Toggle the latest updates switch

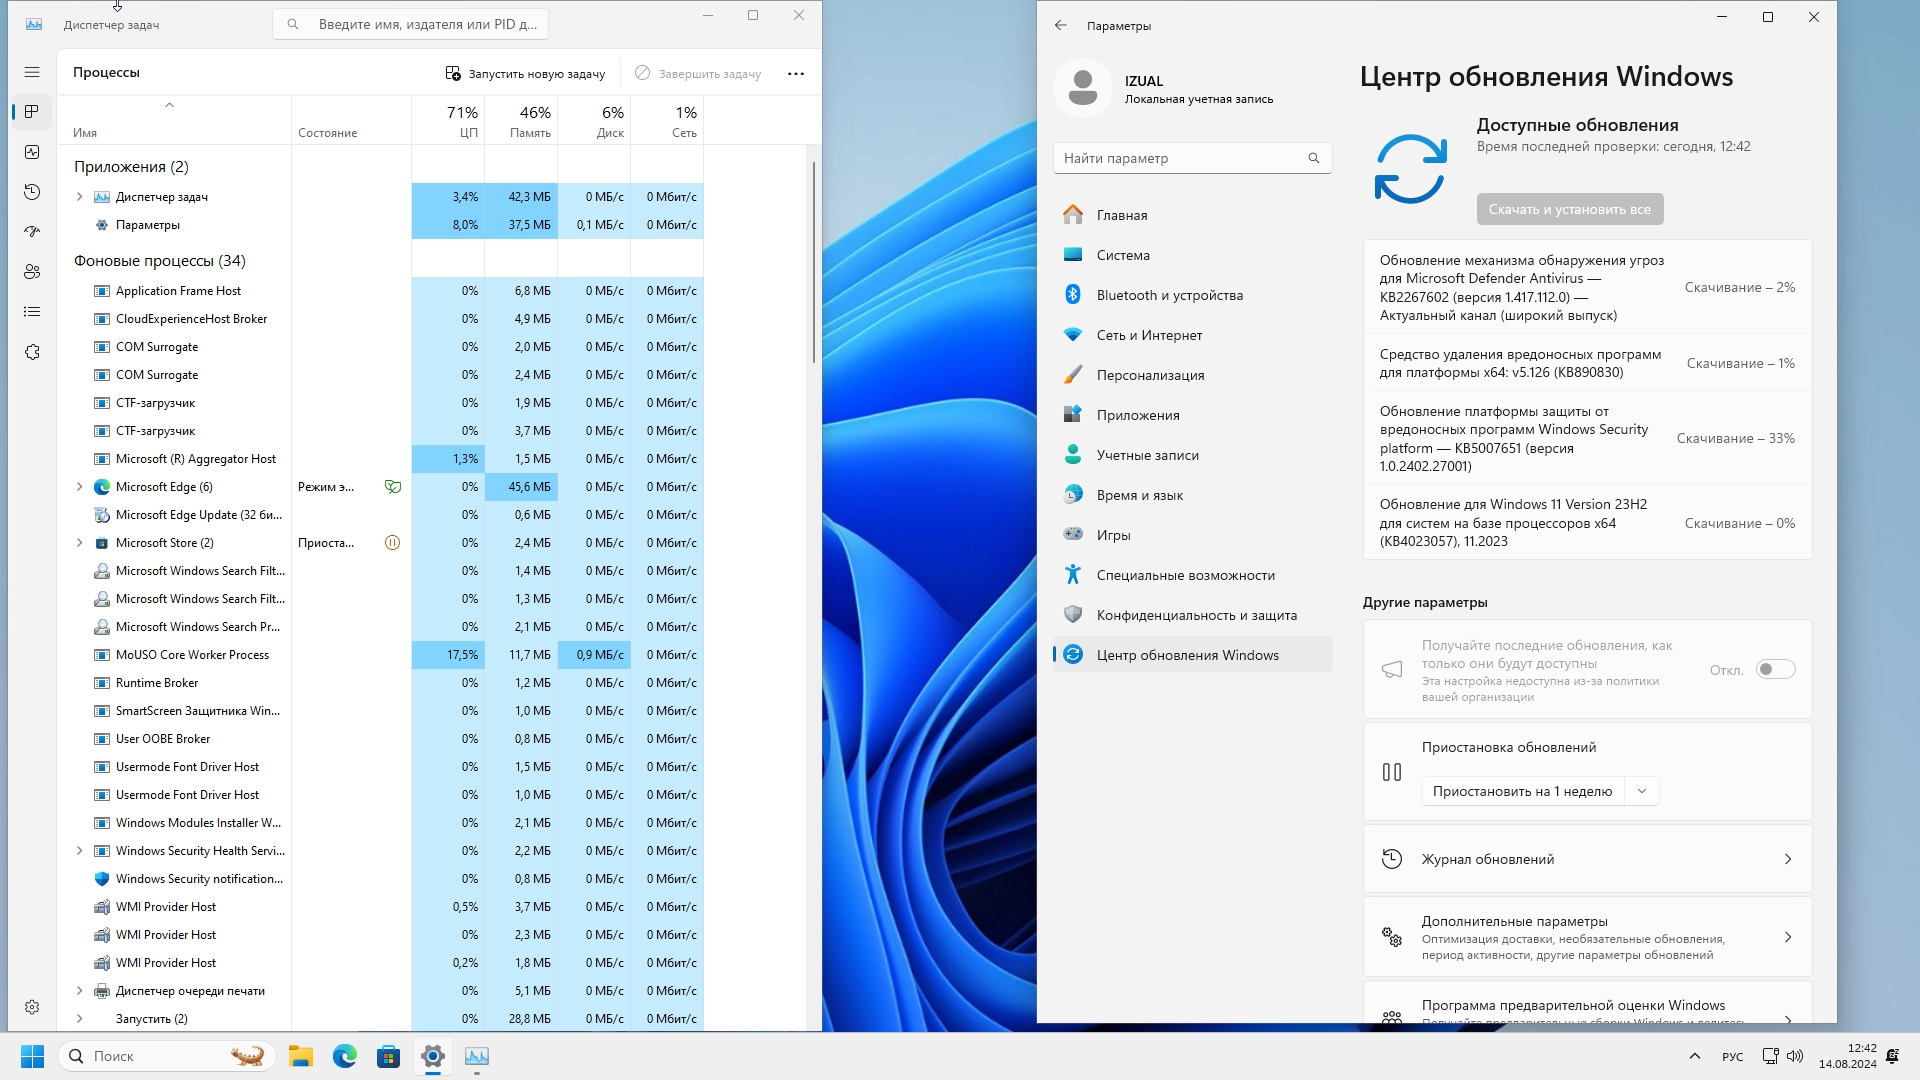click(1775, 670)
